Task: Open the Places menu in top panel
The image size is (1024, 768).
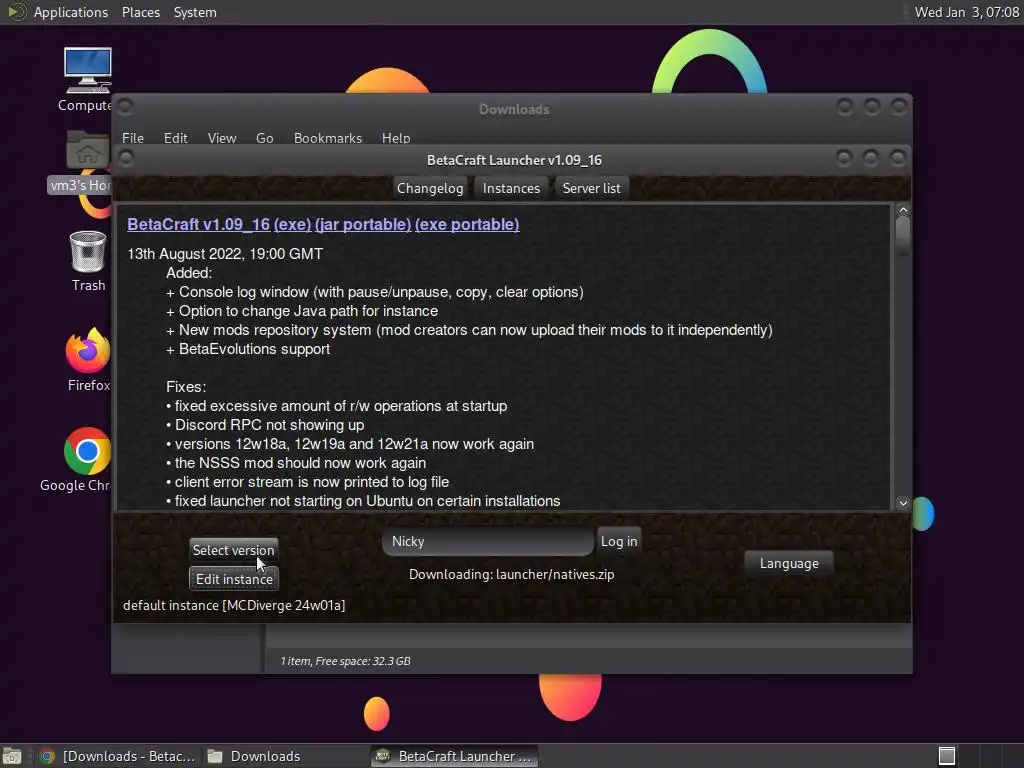Action: click(x=140, y=12)
